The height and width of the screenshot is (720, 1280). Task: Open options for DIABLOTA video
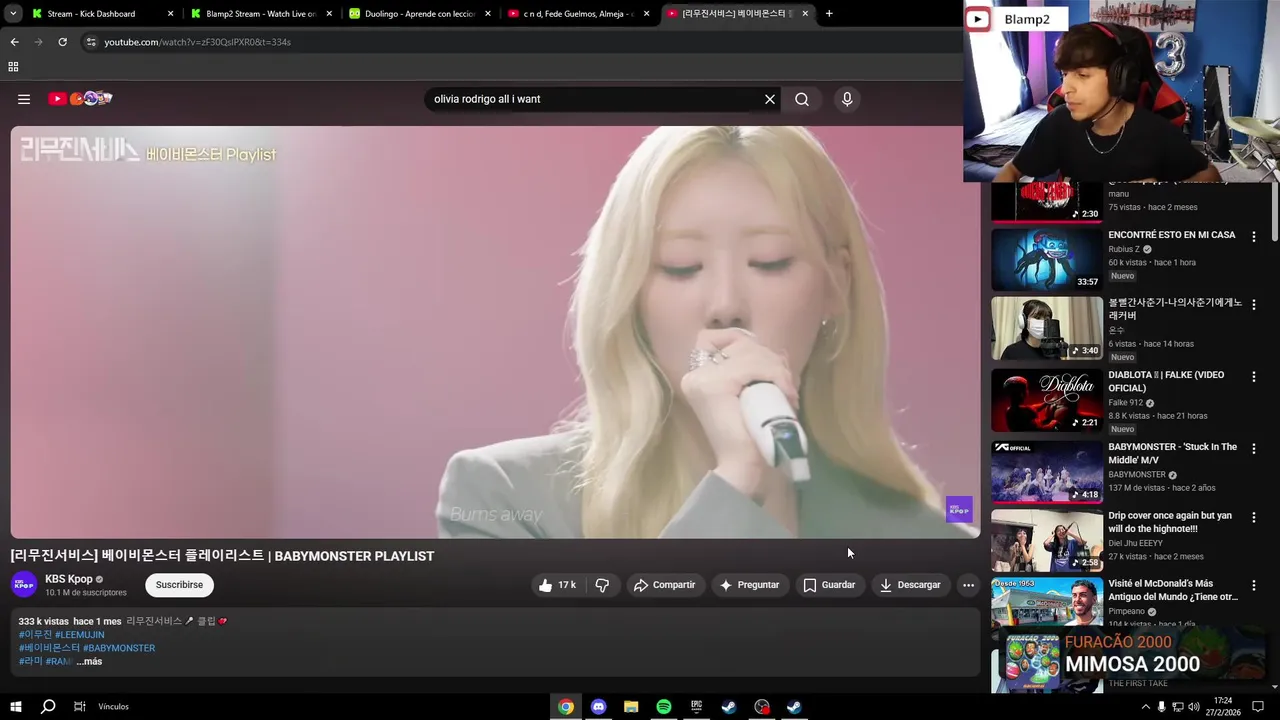tap(1253, 377)
